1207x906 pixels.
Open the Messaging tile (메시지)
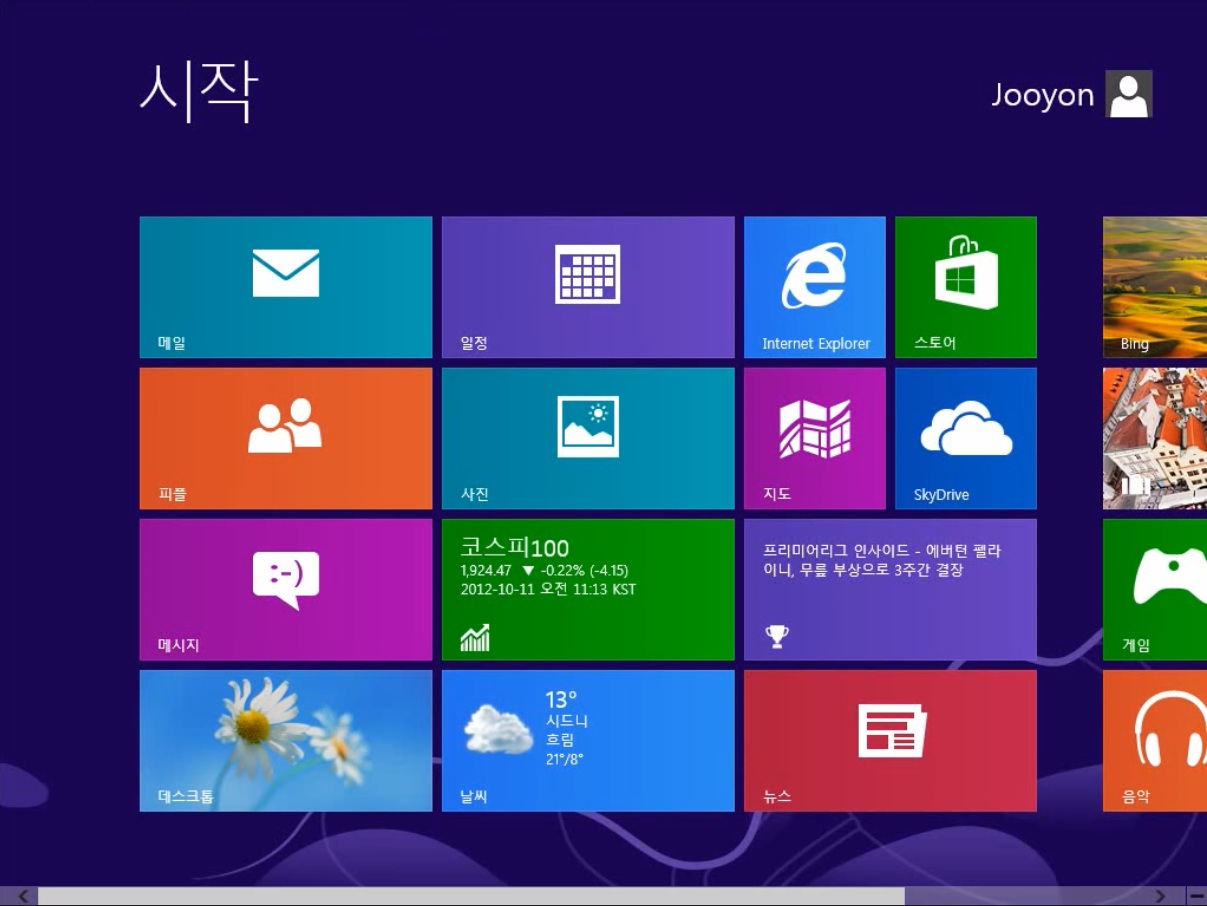coord(286,590)
